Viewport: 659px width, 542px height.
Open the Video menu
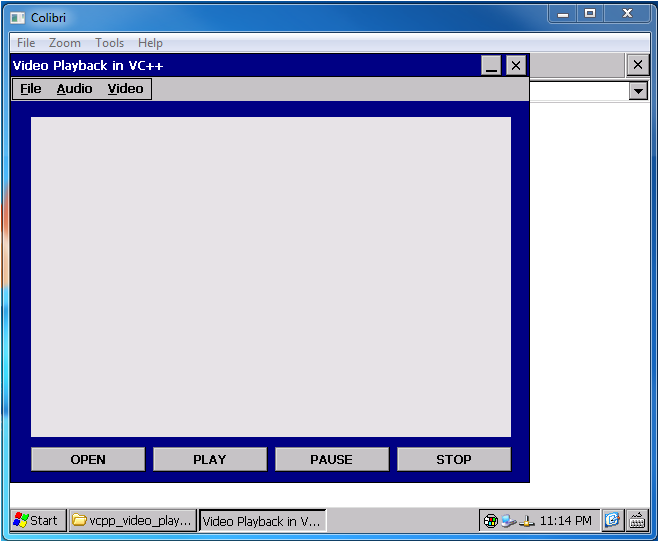(125, 89)
